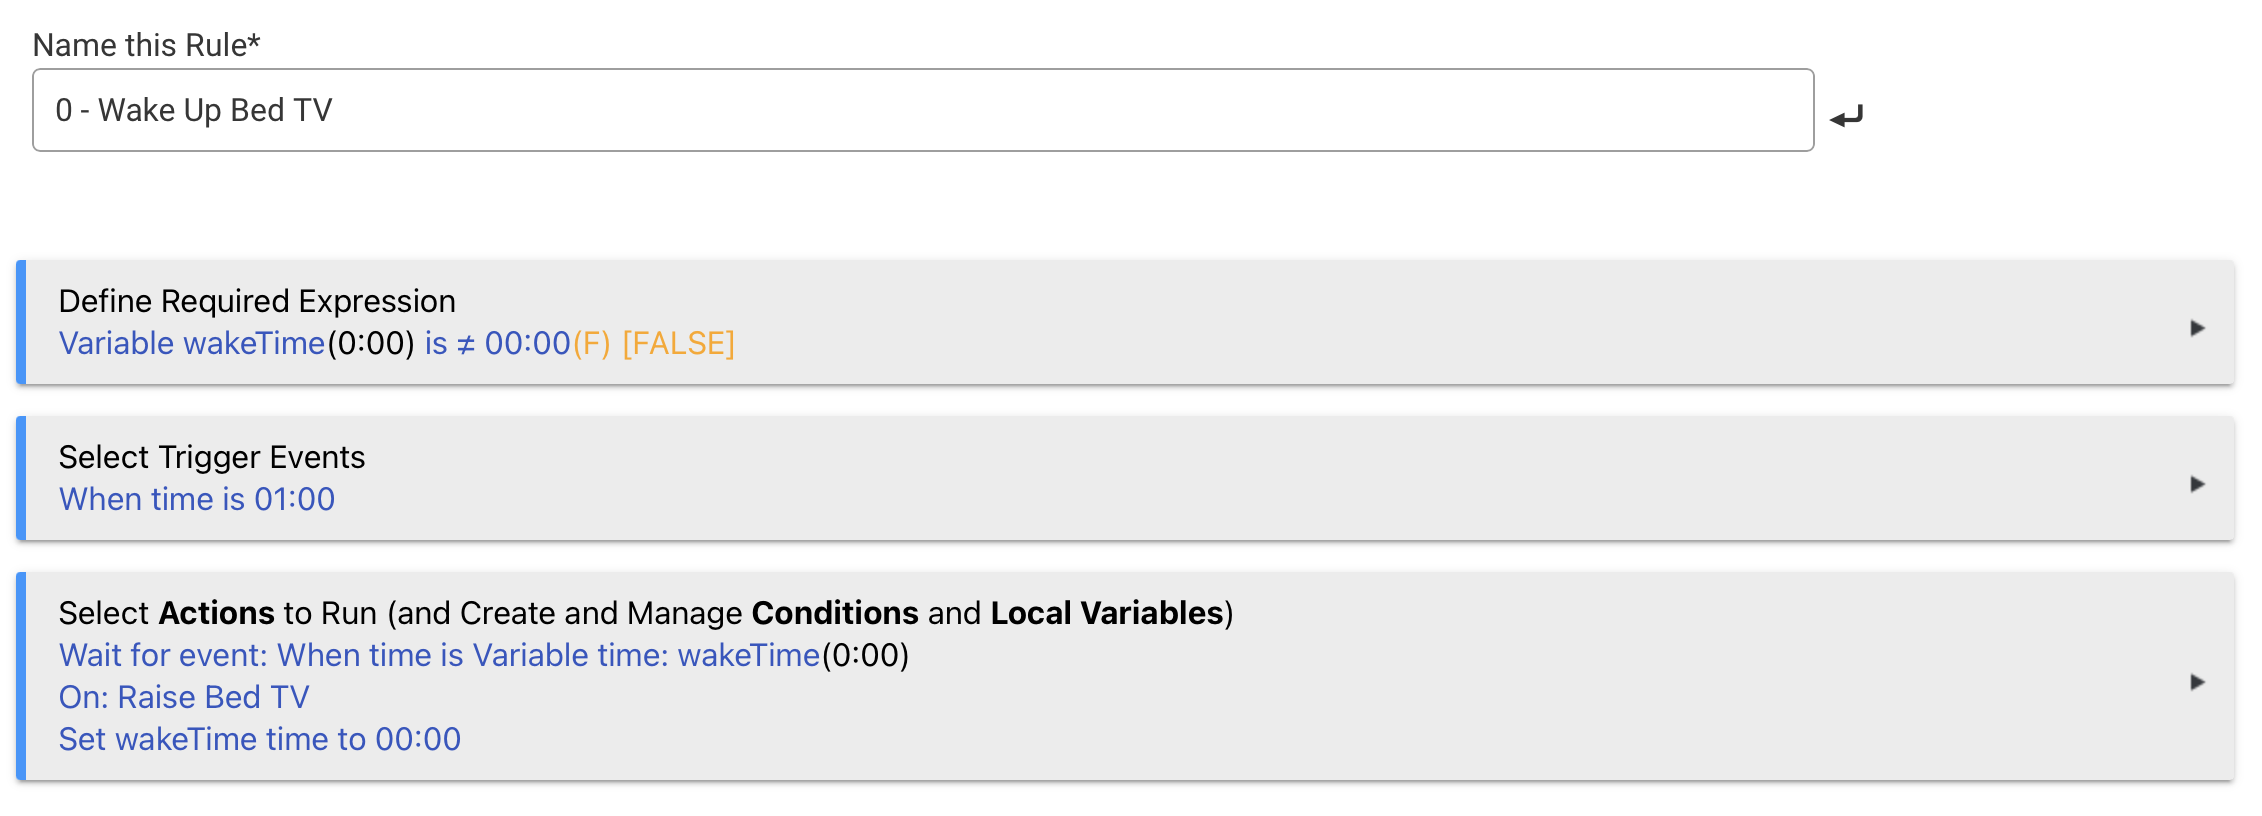This screenshot has width=2262, height=816.
Task: Click the is ≠ 00:00 comparison text
Action: (x=497, y=343)
